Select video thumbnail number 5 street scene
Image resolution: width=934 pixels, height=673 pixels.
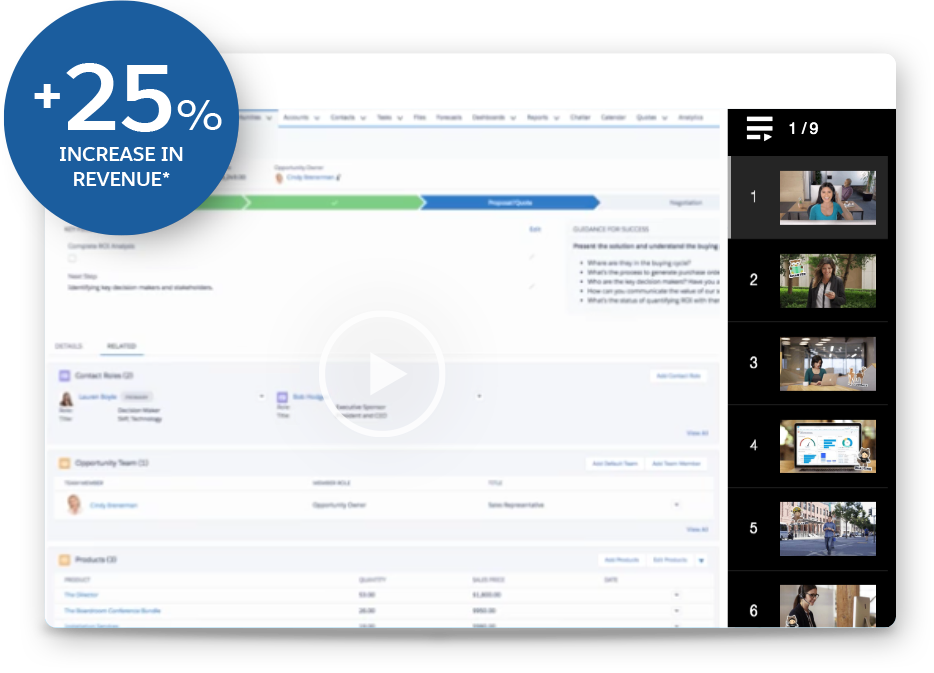[x=827, y=529]
